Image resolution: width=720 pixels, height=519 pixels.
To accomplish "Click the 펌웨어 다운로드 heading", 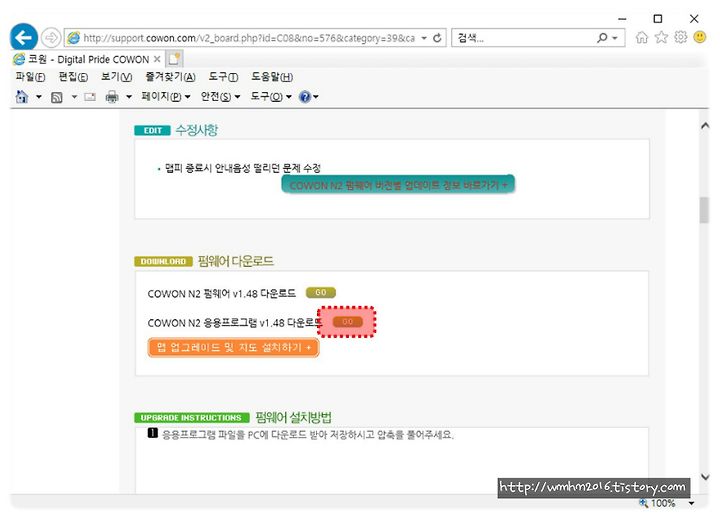I will (x=236, y=261).
